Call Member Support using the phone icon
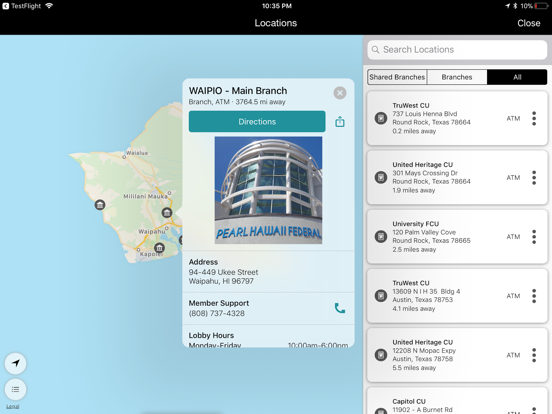The image size is (552, 414). click(x=340, y=308)
